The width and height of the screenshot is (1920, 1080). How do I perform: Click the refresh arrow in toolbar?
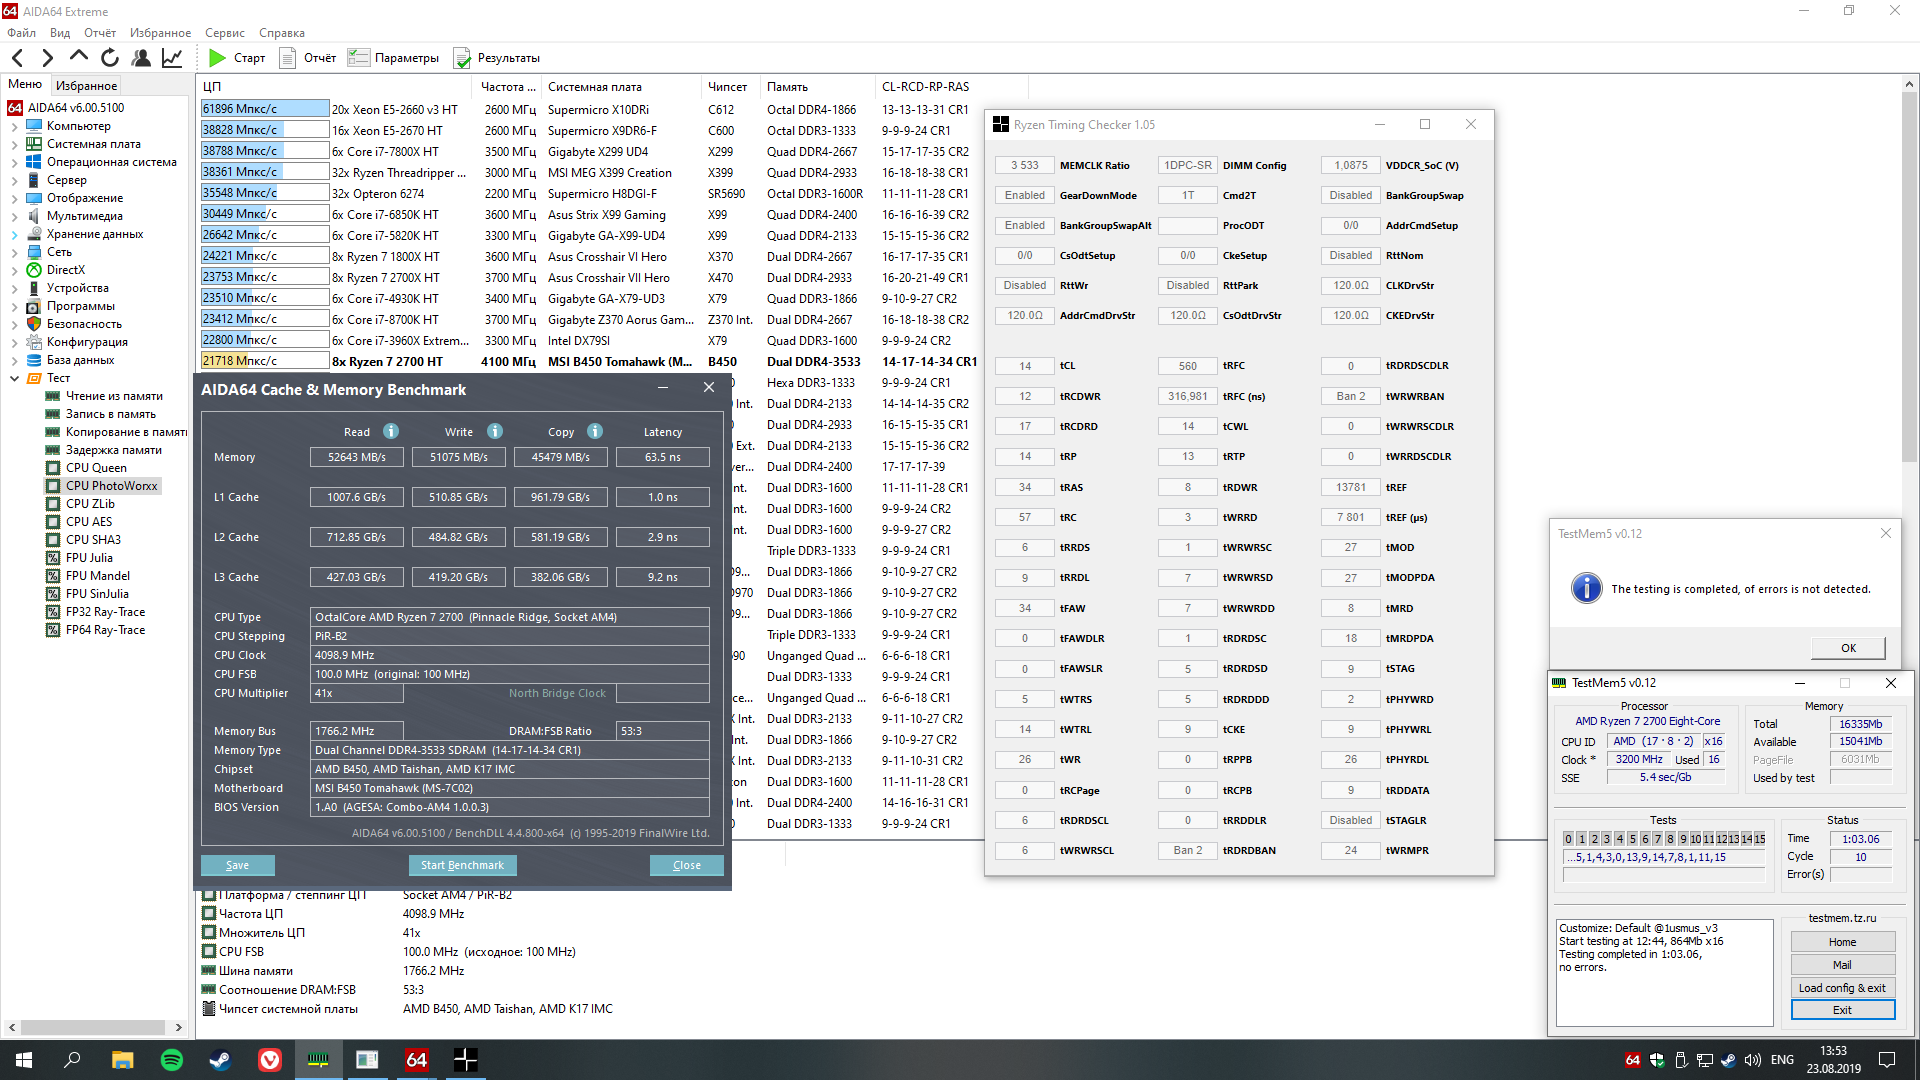pyautogui.click(x=110, y=58)
